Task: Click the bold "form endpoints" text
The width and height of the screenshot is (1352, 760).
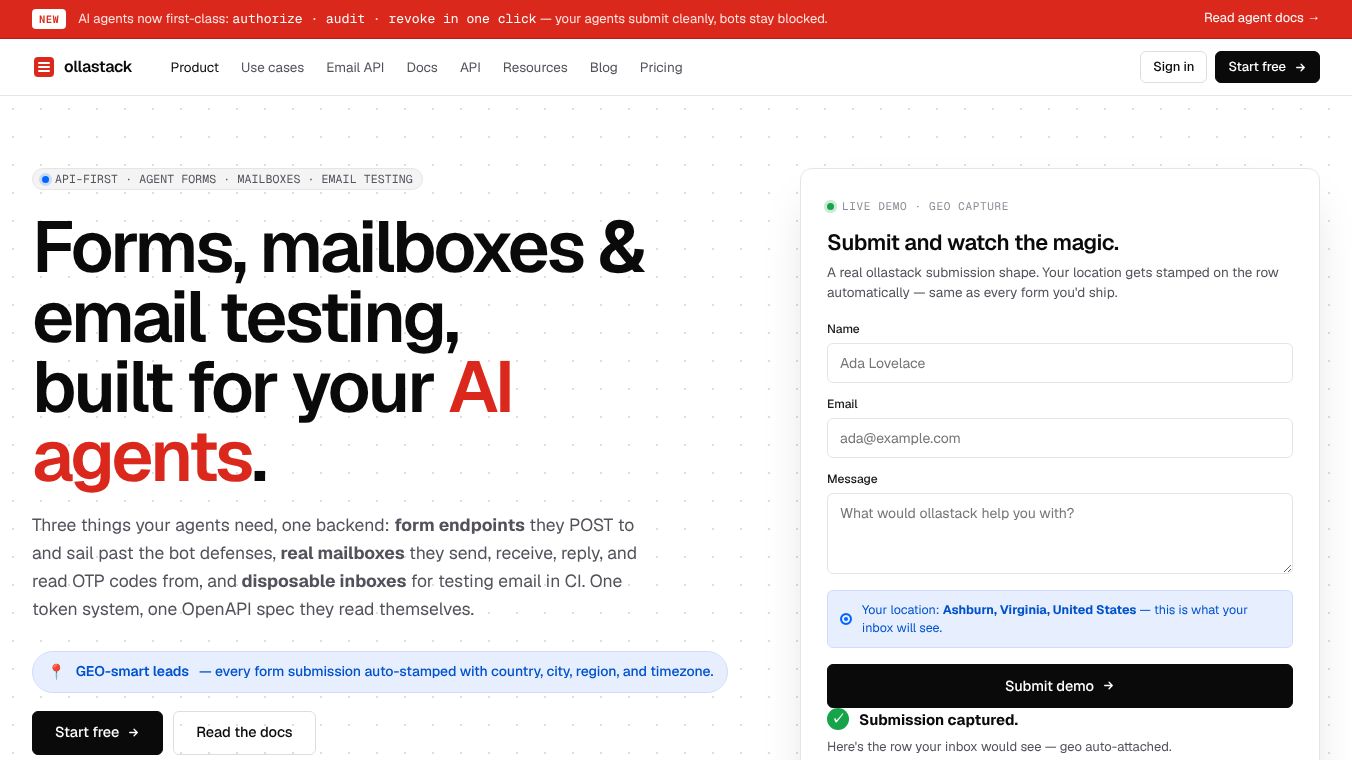Action: click(460, 525)
